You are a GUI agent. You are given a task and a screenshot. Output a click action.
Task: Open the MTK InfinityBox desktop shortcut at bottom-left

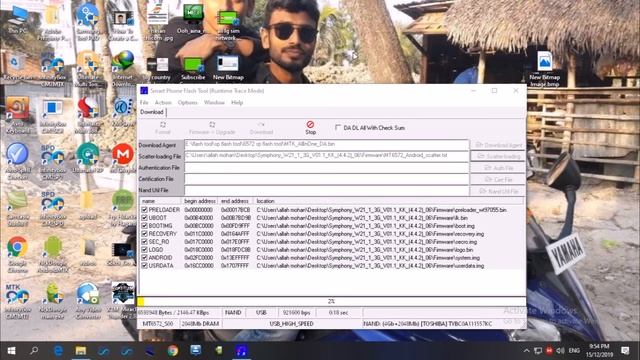pyautogui.click(x=17, y=301)
